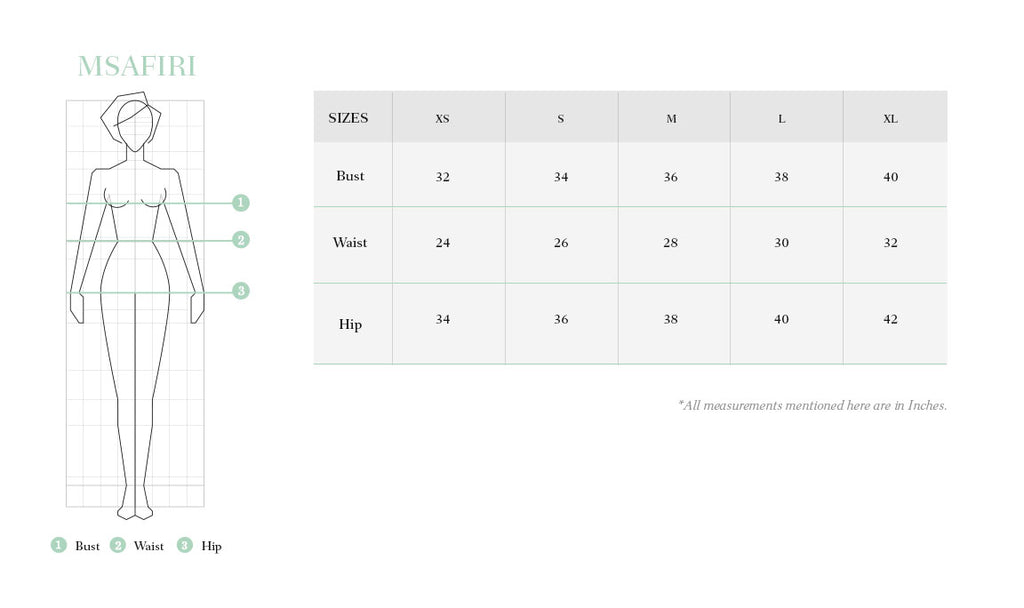This screenshot has width=1024, height=608.
Task: Select the Hip row label in table
Action: 350,325
